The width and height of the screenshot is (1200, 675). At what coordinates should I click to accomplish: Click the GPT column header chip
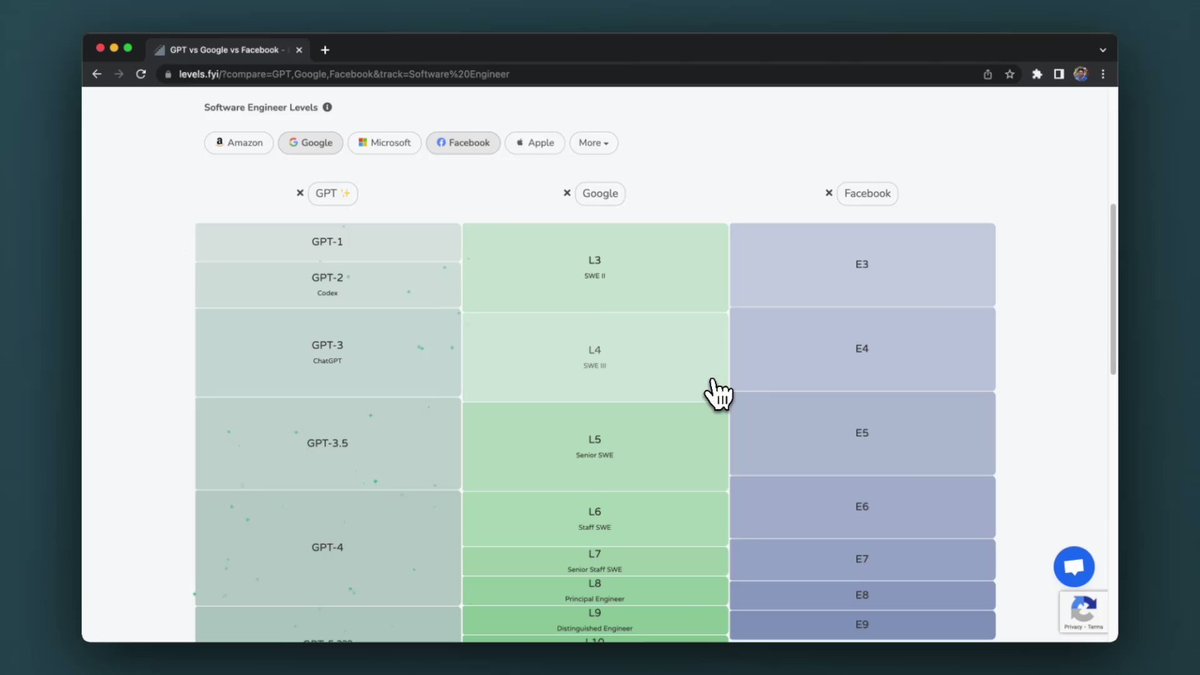pyautogui.click(x=333, y=193)
